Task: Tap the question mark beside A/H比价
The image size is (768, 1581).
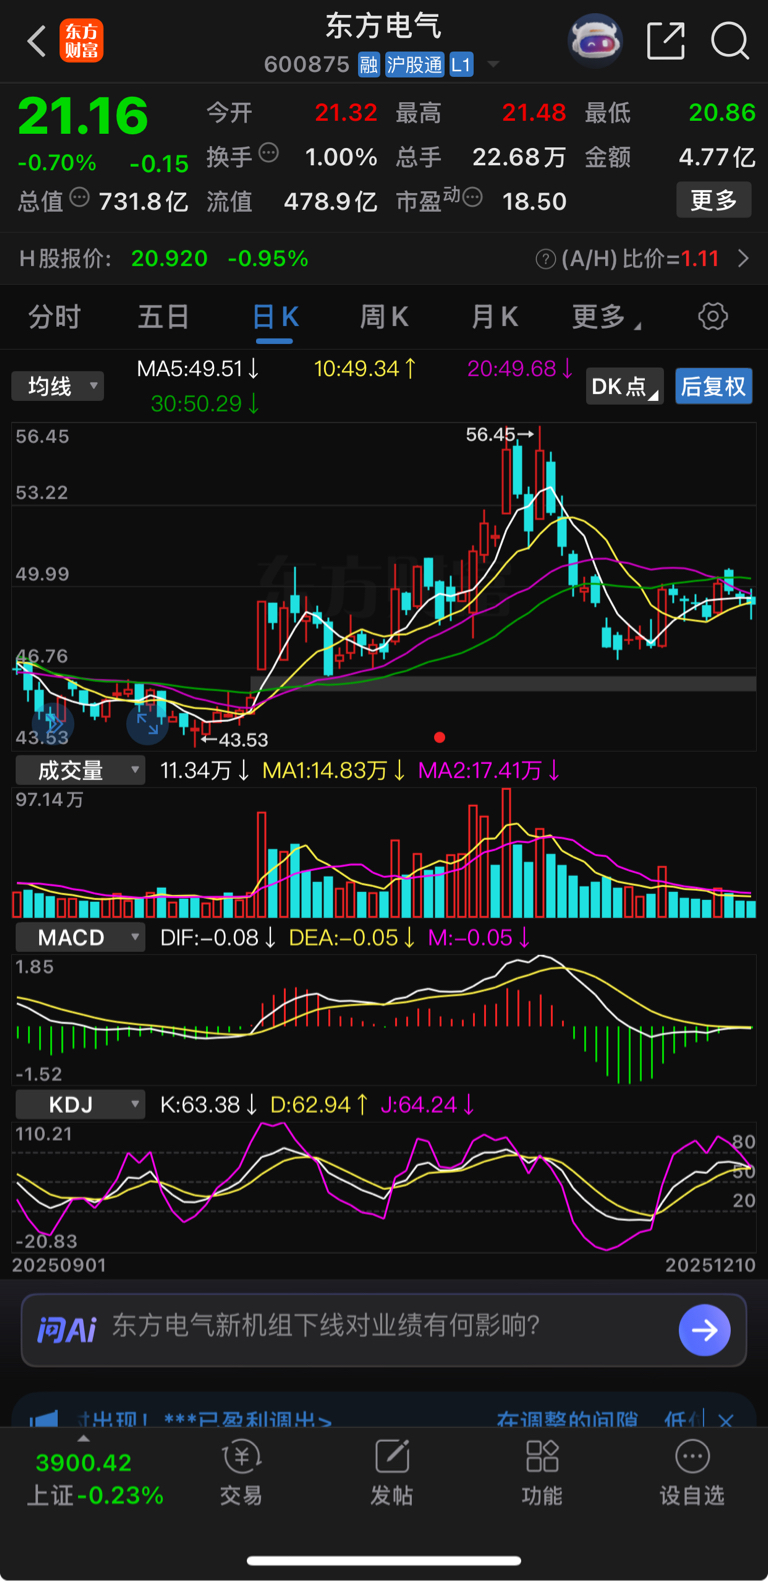Action: (x=546, y=260)
